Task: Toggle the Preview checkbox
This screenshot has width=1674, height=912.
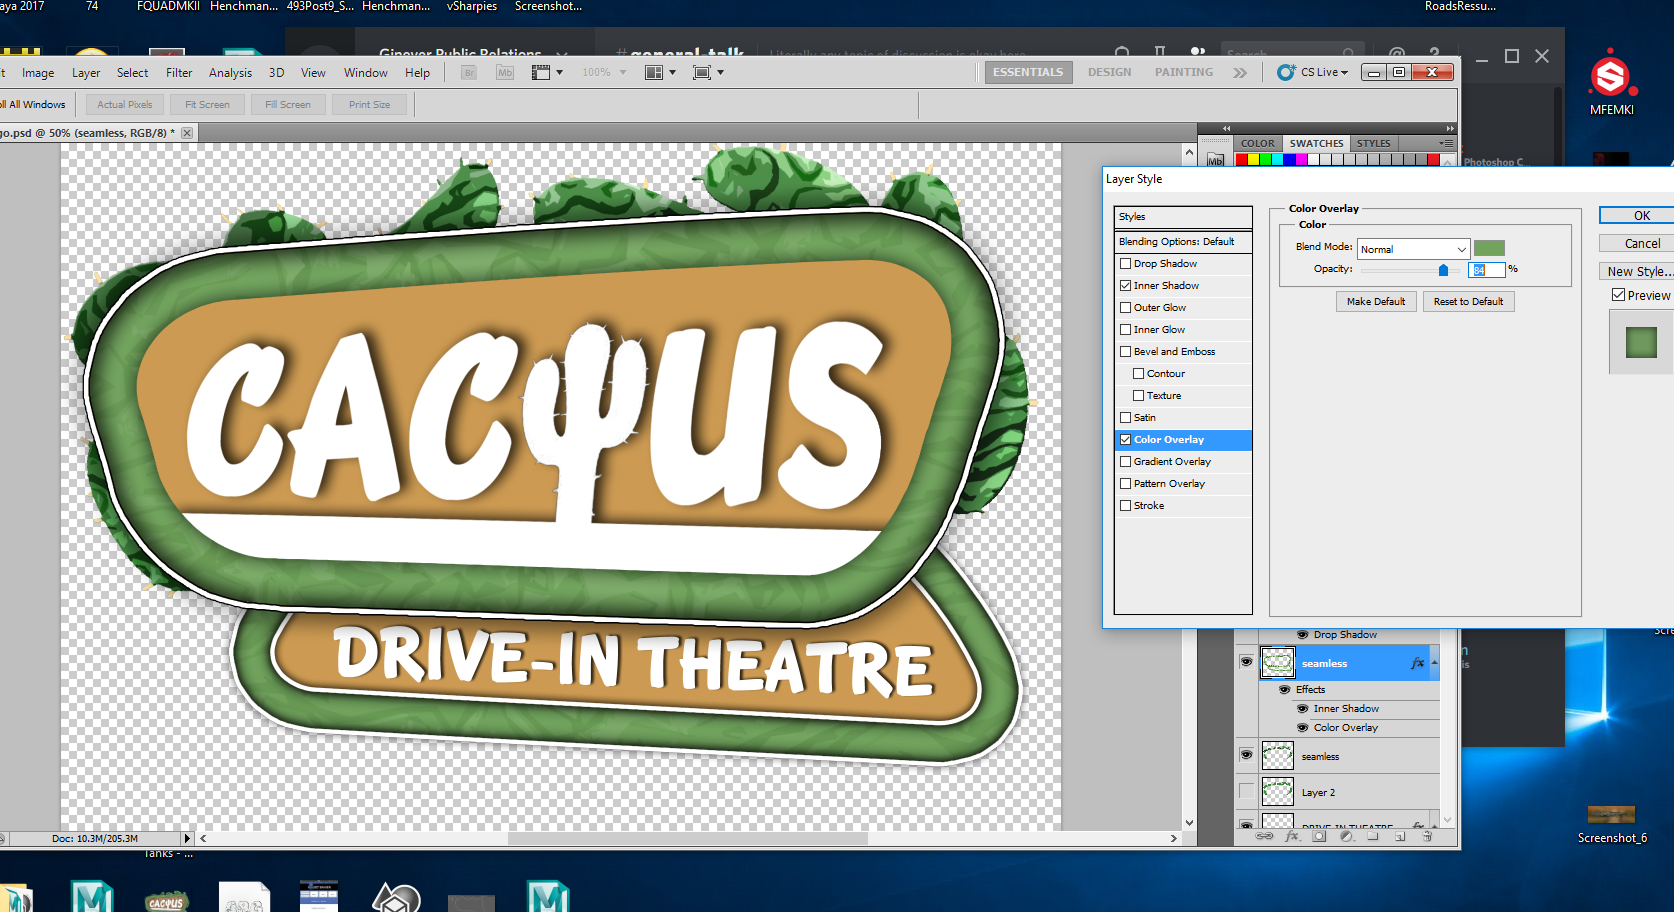Action: click(x=1618, y=295)
